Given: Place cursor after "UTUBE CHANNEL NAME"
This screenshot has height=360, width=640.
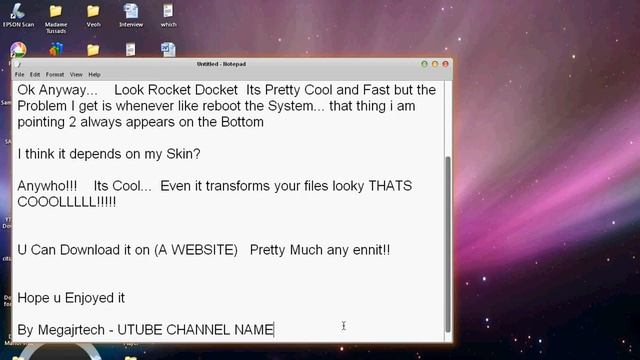Looking at the screenshot, I should (274, 330).
